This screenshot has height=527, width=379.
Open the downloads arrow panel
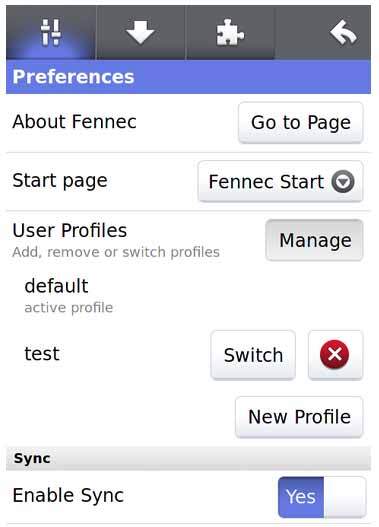click(140, 33)
